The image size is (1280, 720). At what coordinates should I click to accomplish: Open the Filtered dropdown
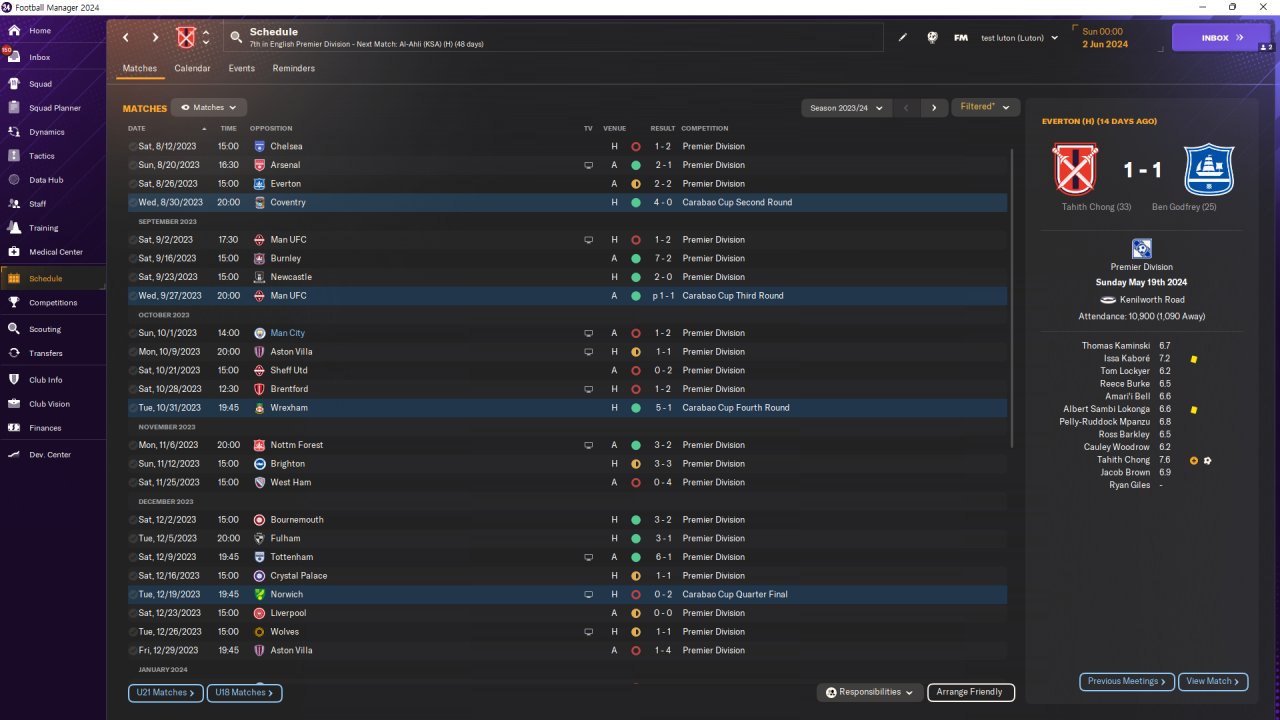[x=985, y=107]
